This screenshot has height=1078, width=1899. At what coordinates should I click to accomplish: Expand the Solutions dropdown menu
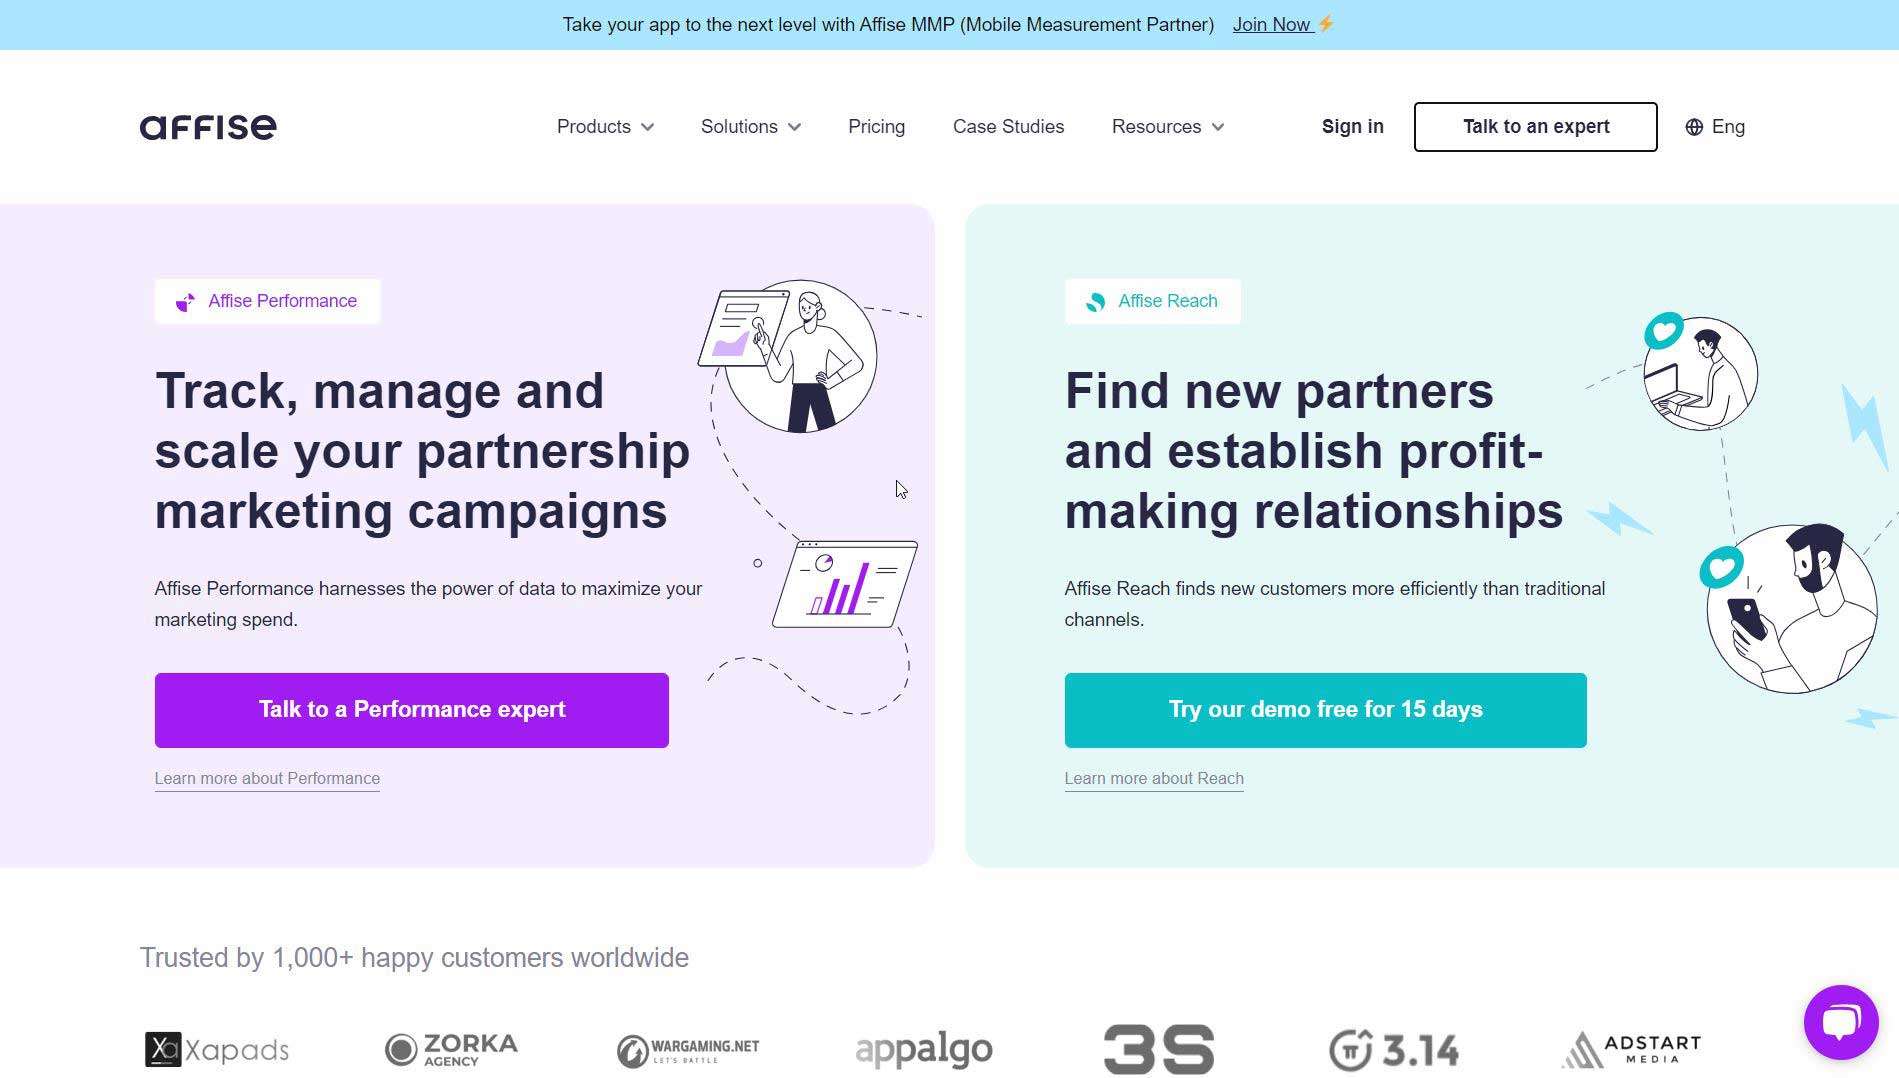750,127
